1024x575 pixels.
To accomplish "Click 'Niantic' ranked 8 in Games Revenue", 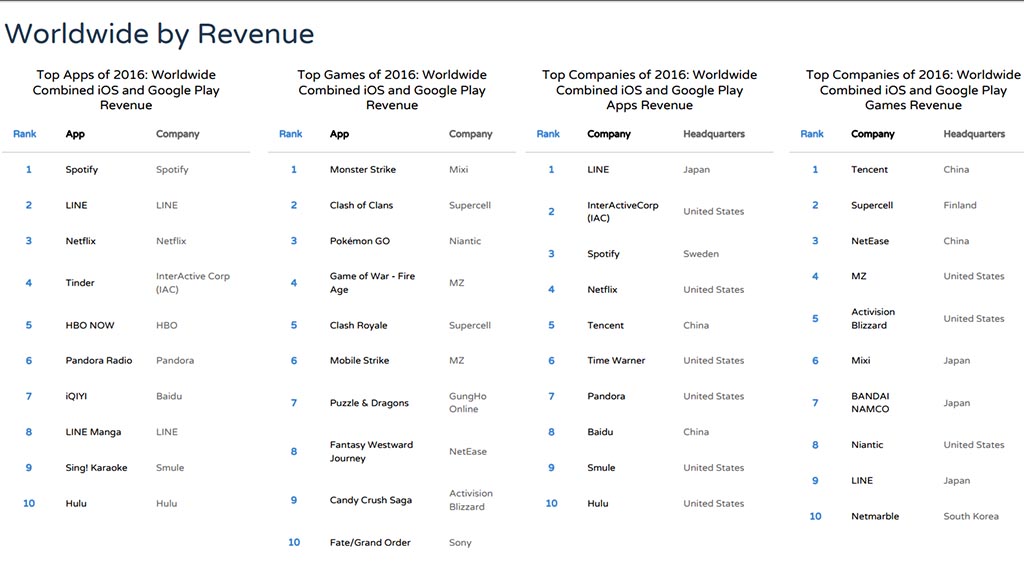I will (x=867, y=445).
